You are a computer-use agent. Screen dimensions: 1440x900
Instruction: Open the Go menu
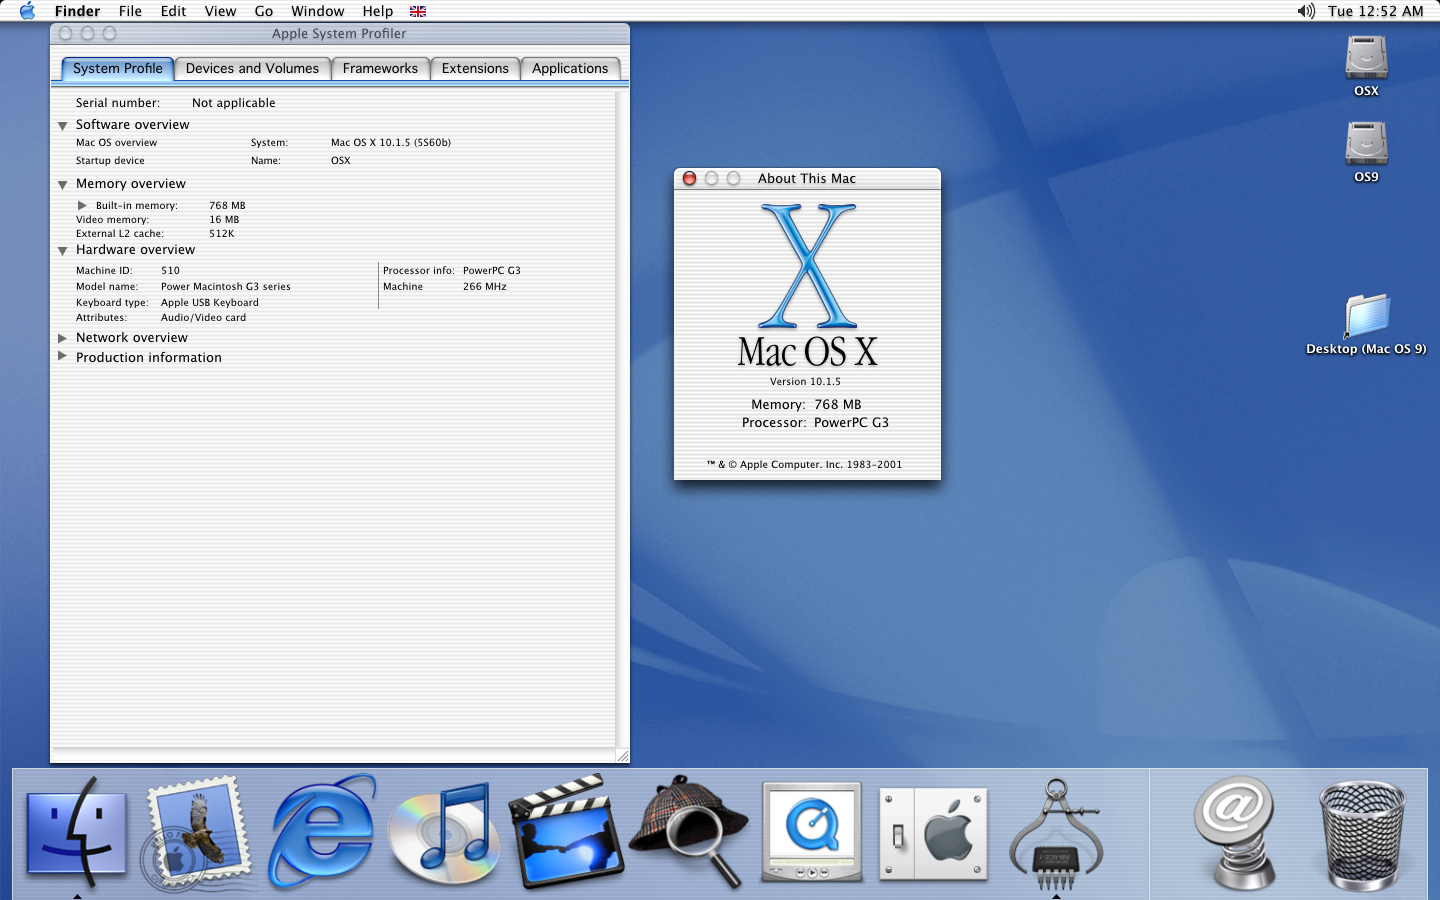[264, 11]
